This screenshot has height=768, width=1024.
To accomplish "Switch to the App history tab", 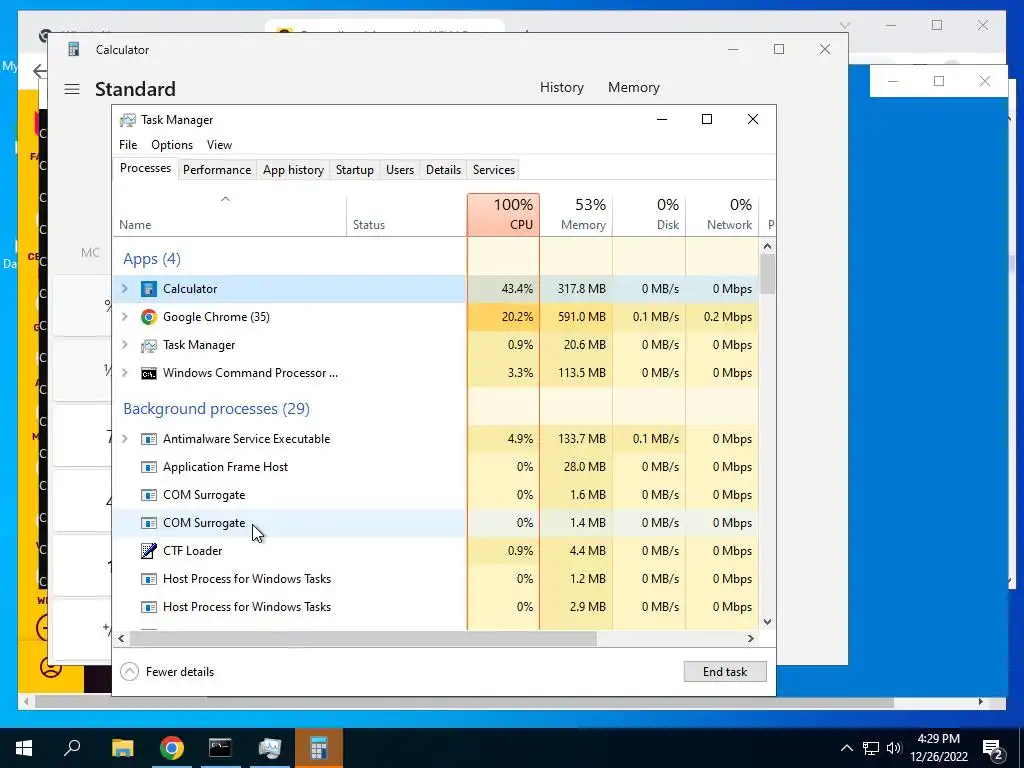I will click(293, 170).
